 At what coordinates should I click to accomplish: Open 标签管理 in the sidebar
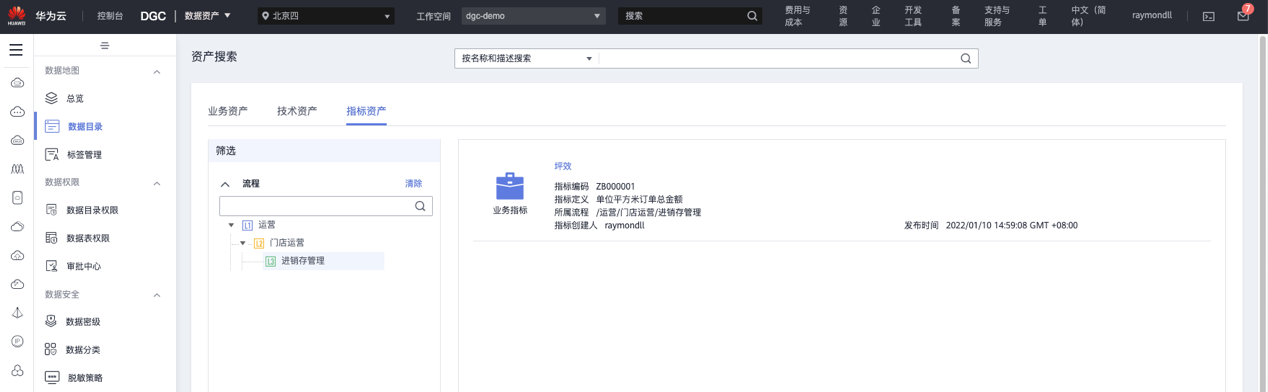click(84, 155)
